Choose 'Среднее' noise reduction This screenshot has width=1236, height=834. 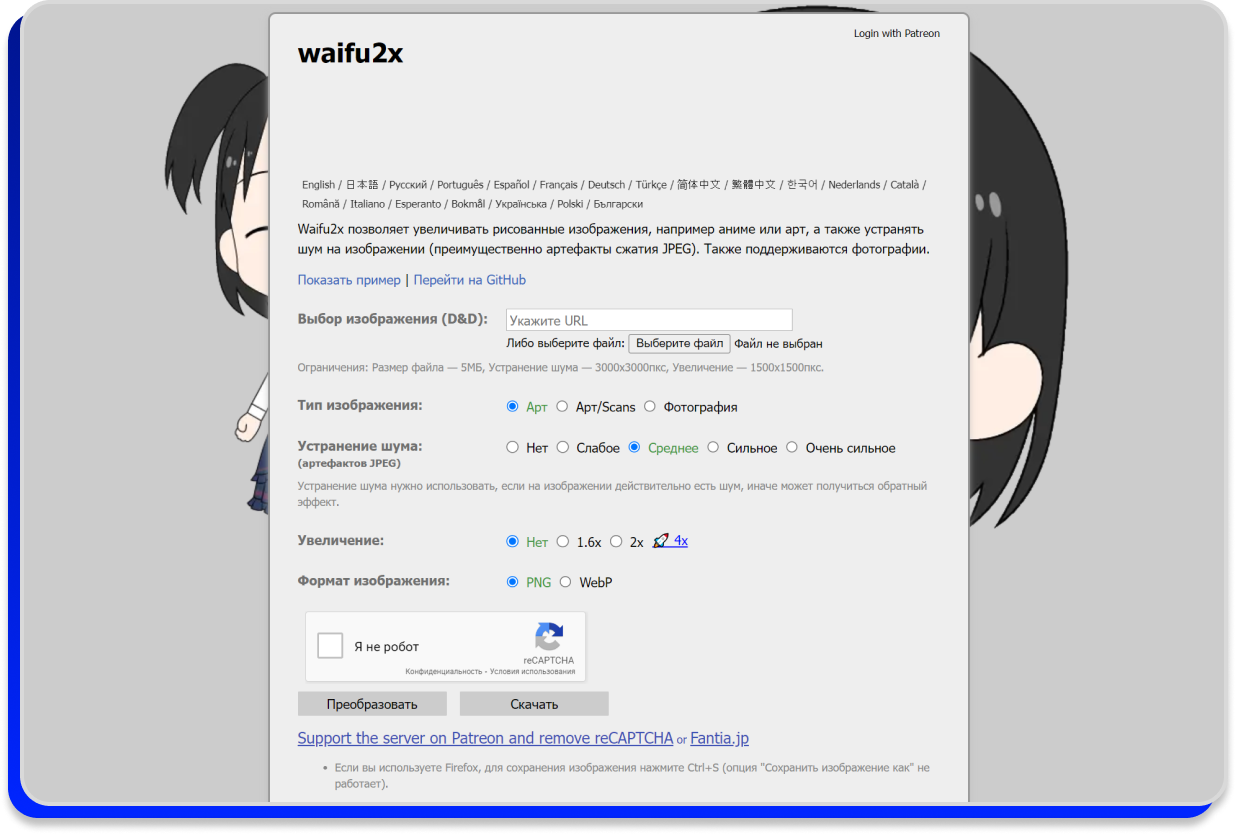point(634,448)
